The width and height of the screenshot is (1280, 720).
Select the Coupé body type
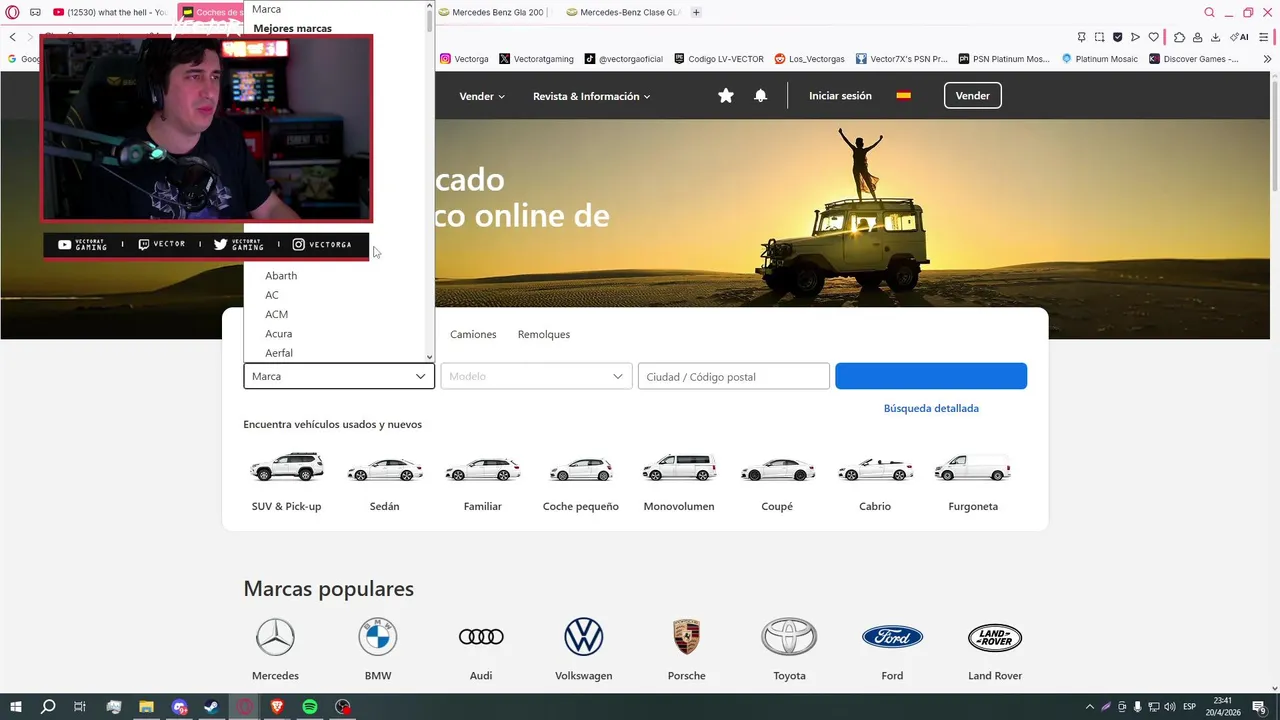tap(777, 482)
